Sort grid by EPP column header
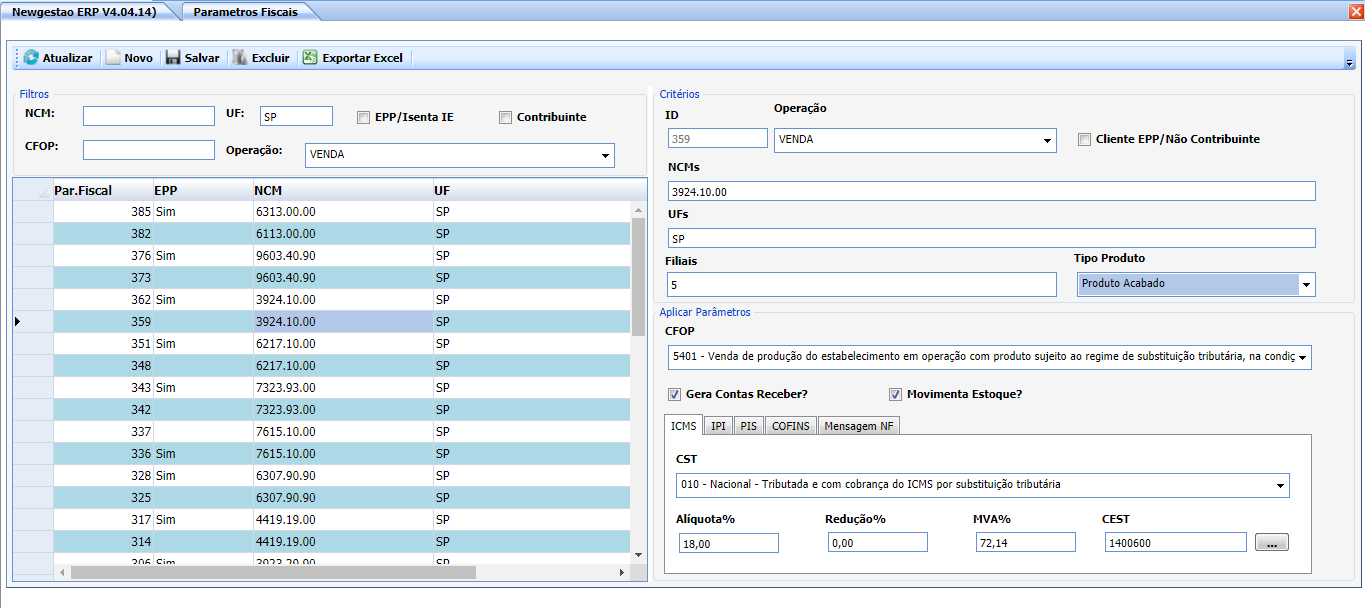The width and height of the screenshot is (1365, 608). [203, 190]
